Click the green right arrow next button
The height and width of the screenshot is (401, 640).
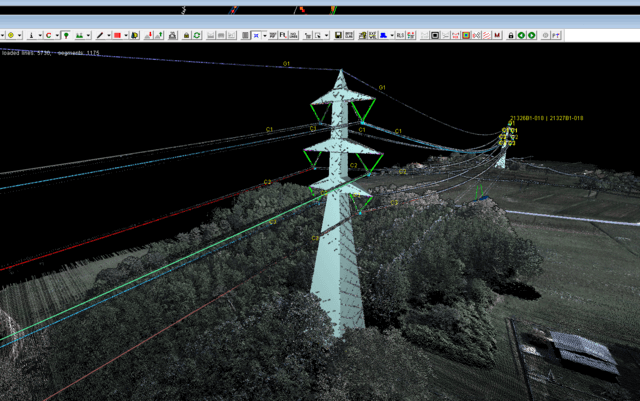click(531, 36)
